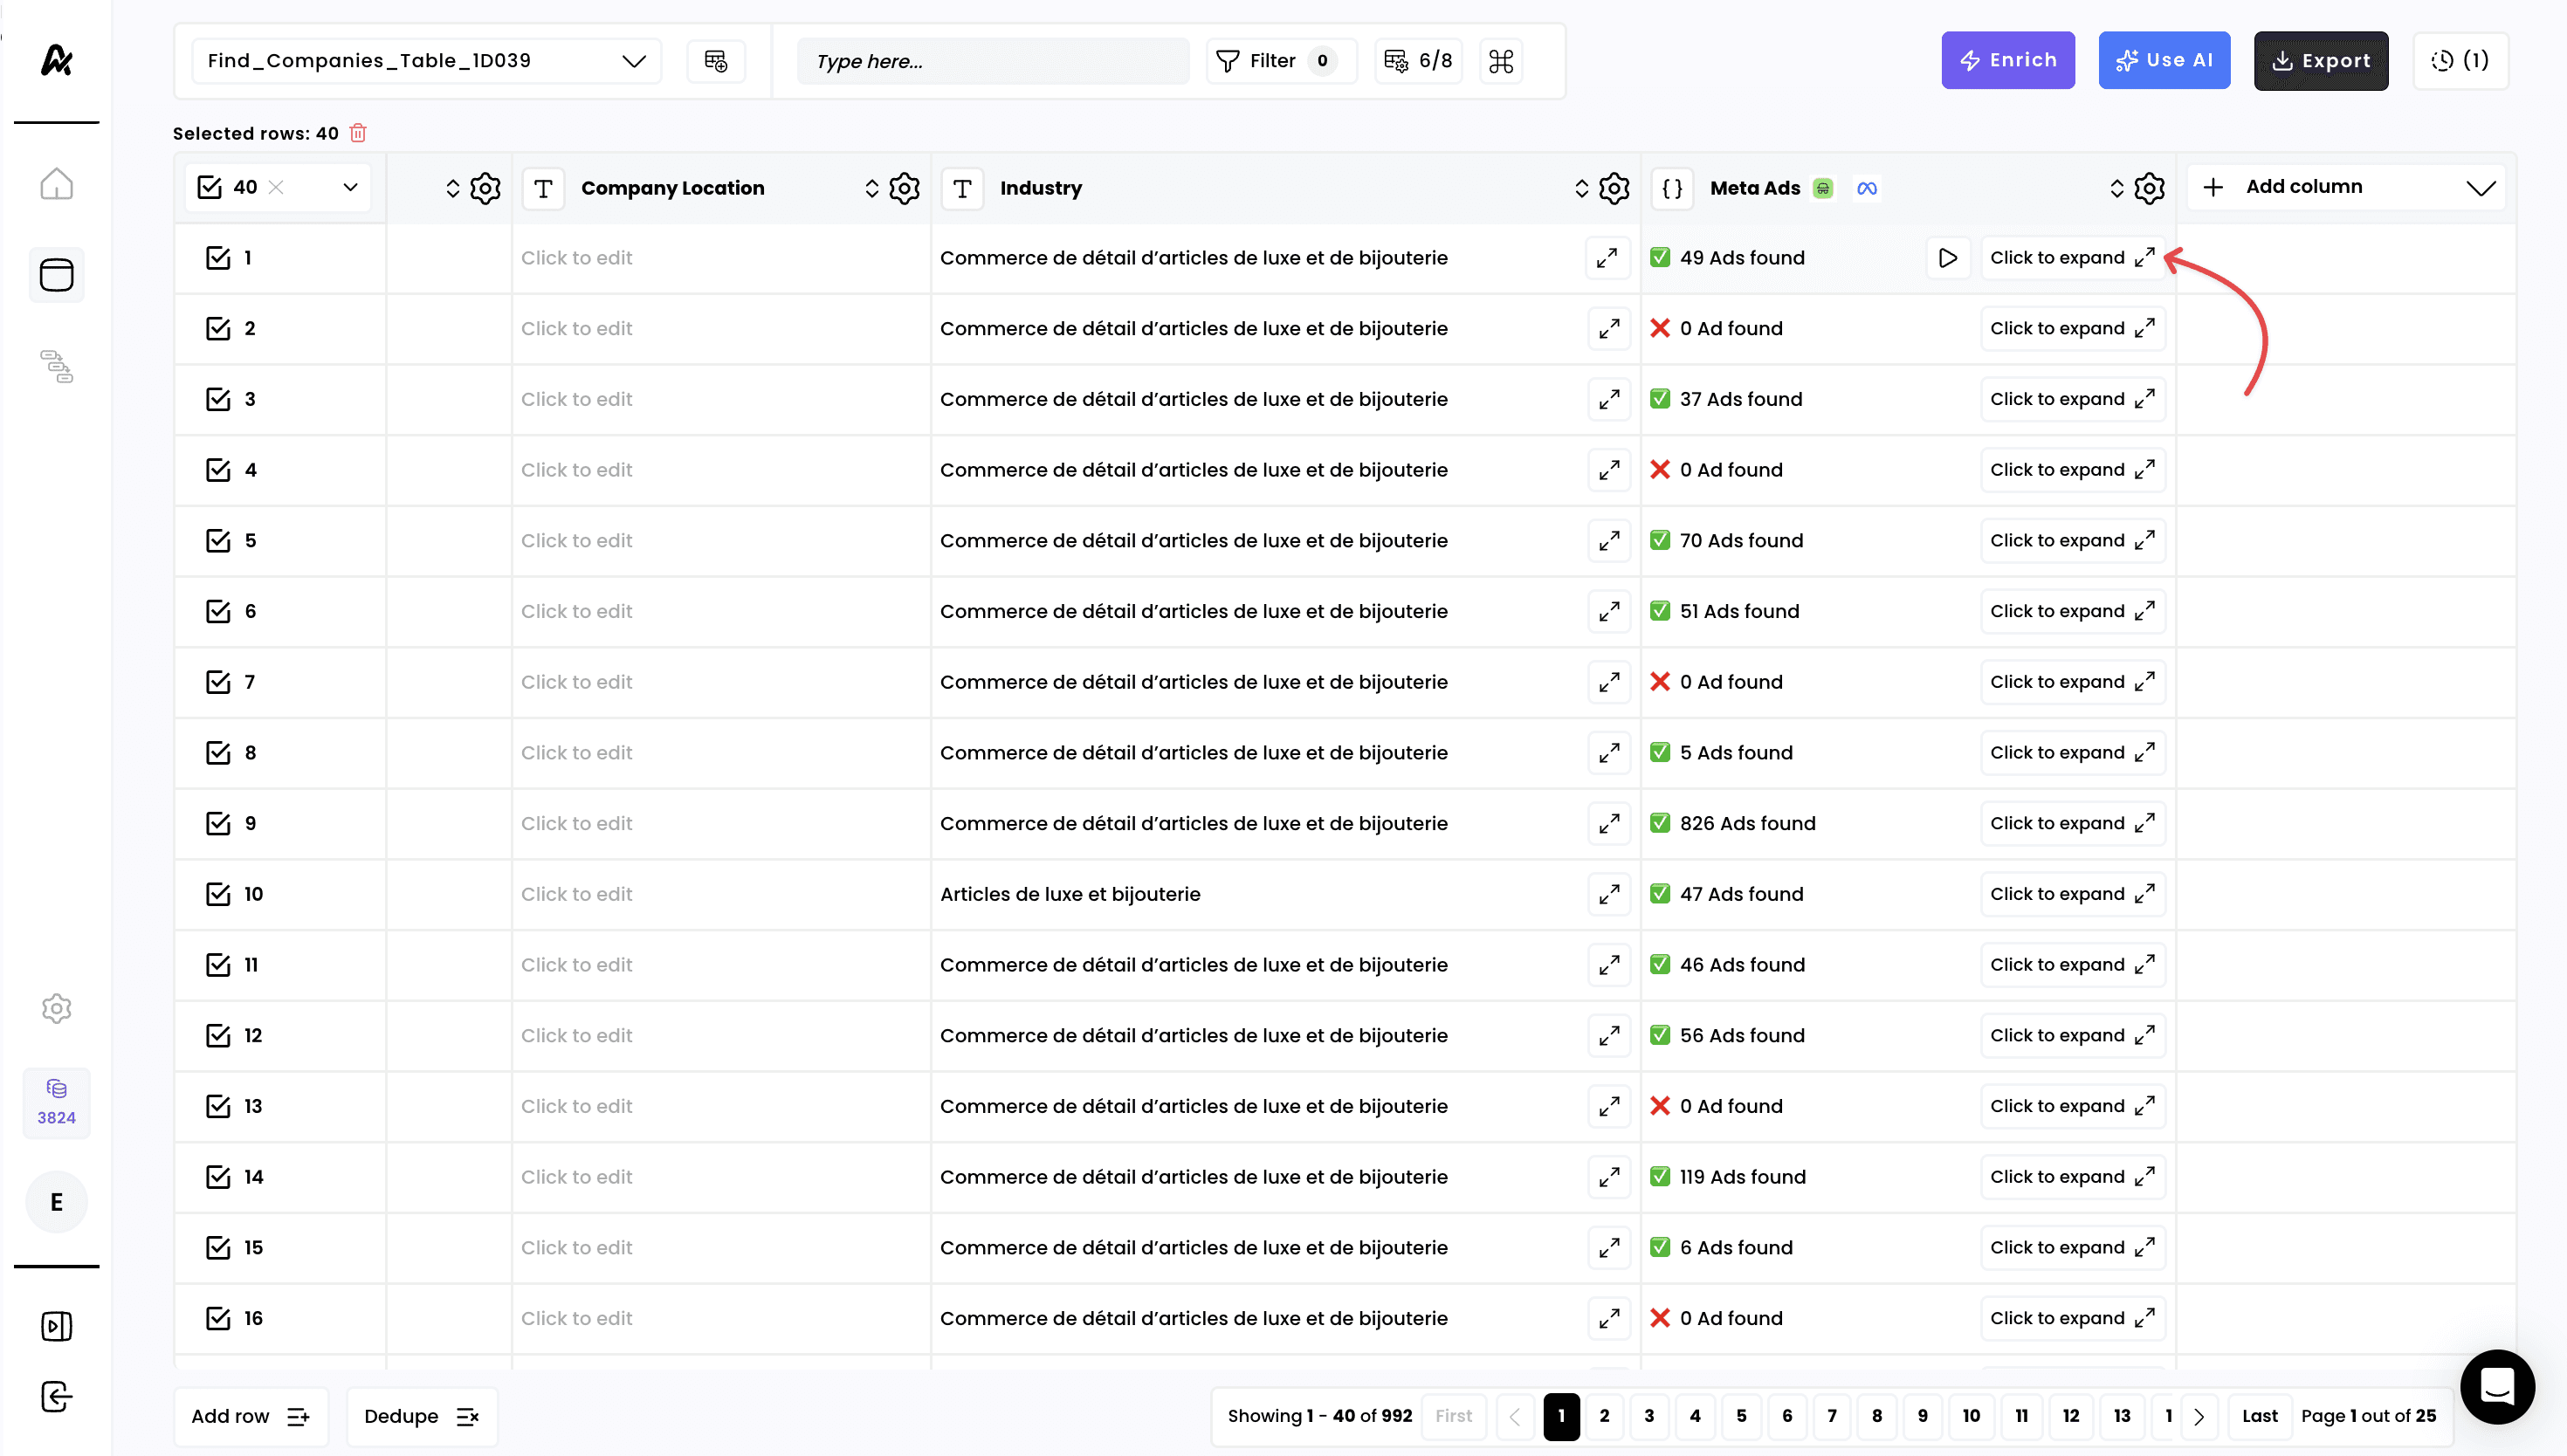The image size is (2567, 1456).
Task: Click the red trash icon beside Selected rows
Action: 358,133
